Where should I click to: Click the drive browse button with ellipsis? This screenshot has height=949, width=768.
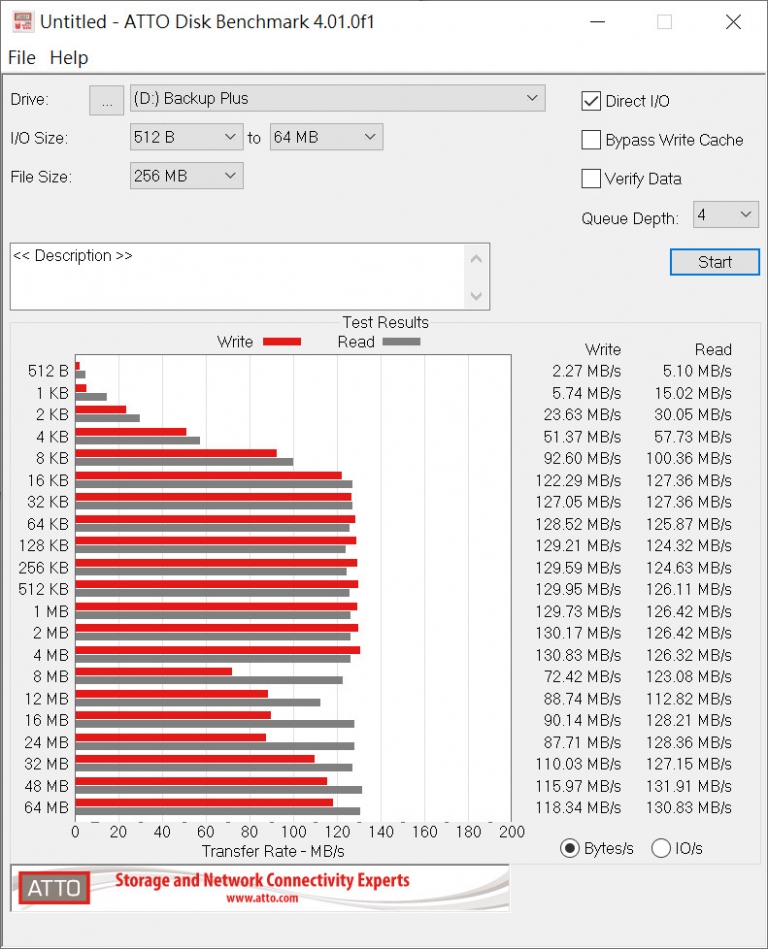click(x=107, y=100)
